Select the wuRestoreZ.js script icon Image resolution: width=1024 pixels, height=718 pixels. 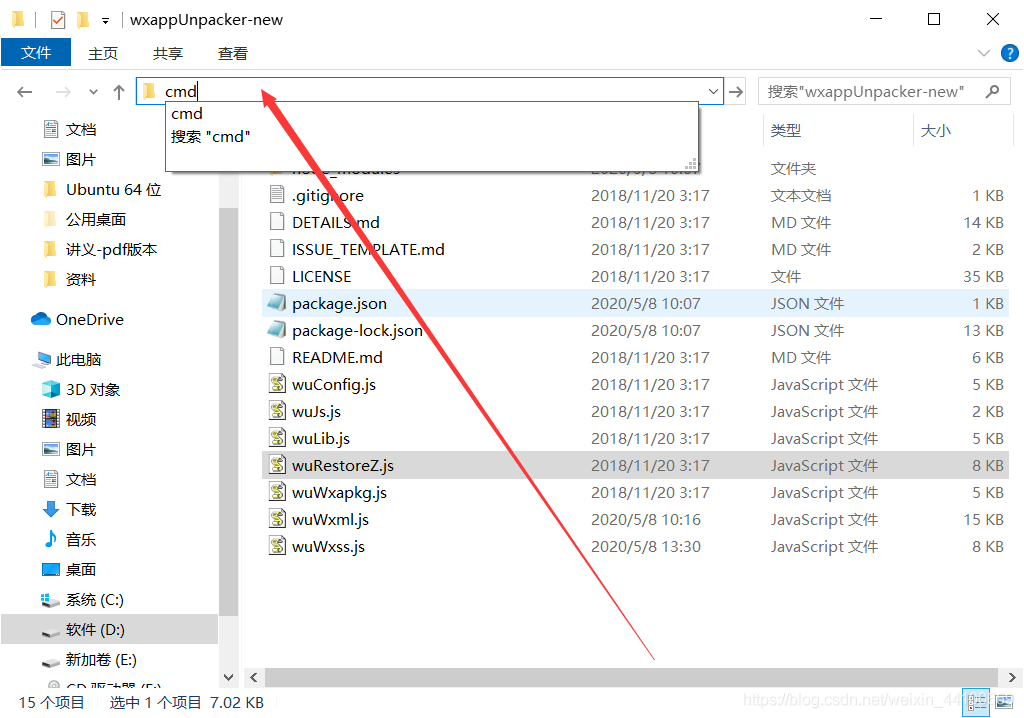click(x=278, y=465)
